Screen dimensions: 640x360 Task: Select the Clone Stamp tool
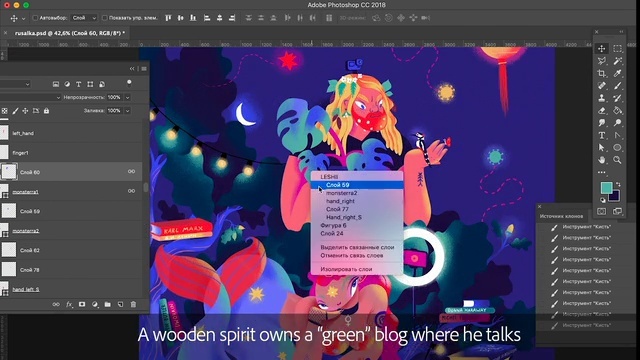(x=602, y=98)
